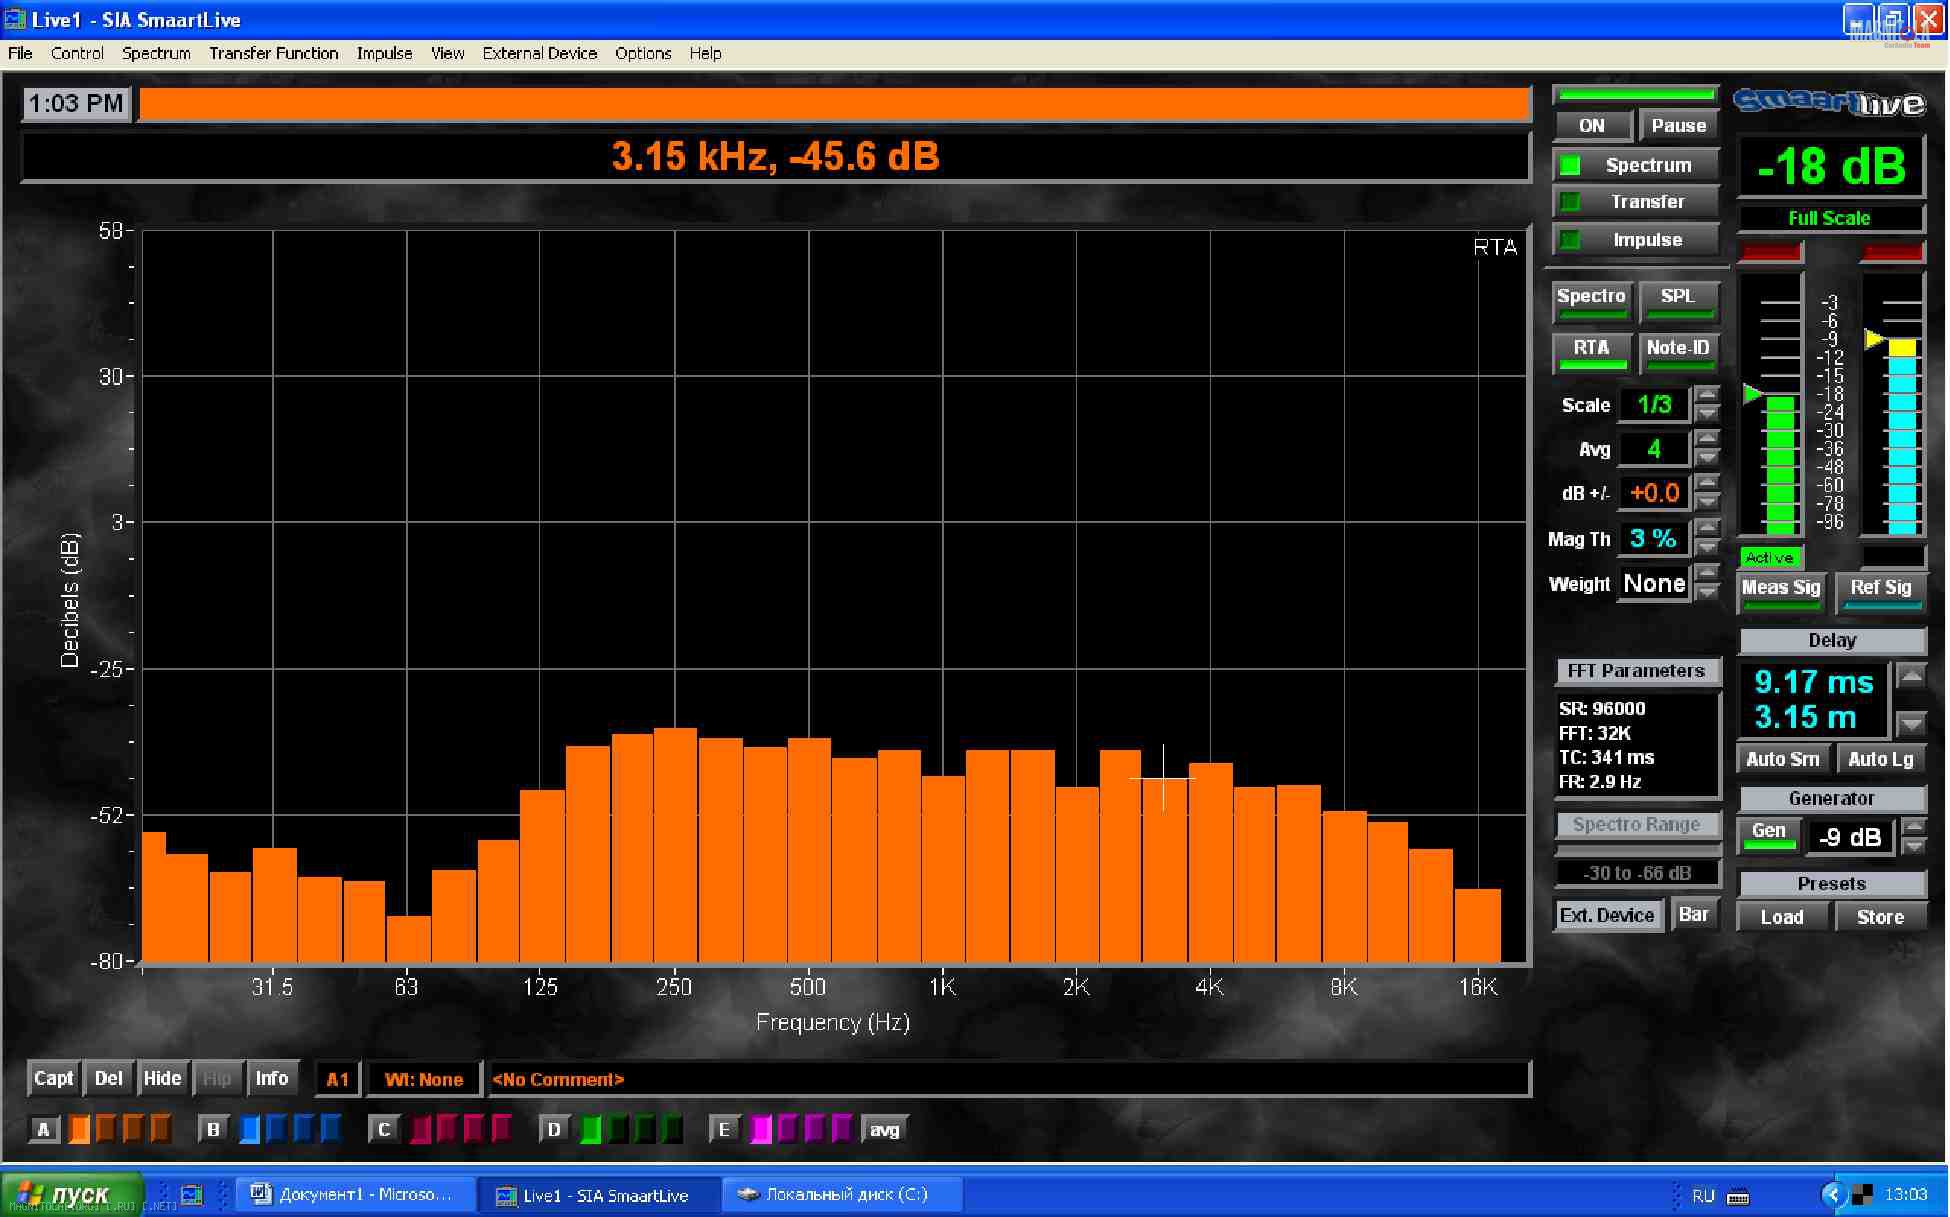The width and height of the screenshot is (1950, 1217).
Task: Decrease the Avg value
Action: coord(1708,458)
